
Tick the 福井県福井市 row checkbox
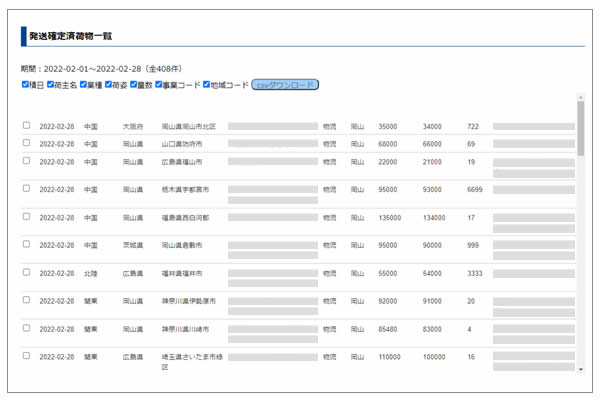tap(27, 272)
